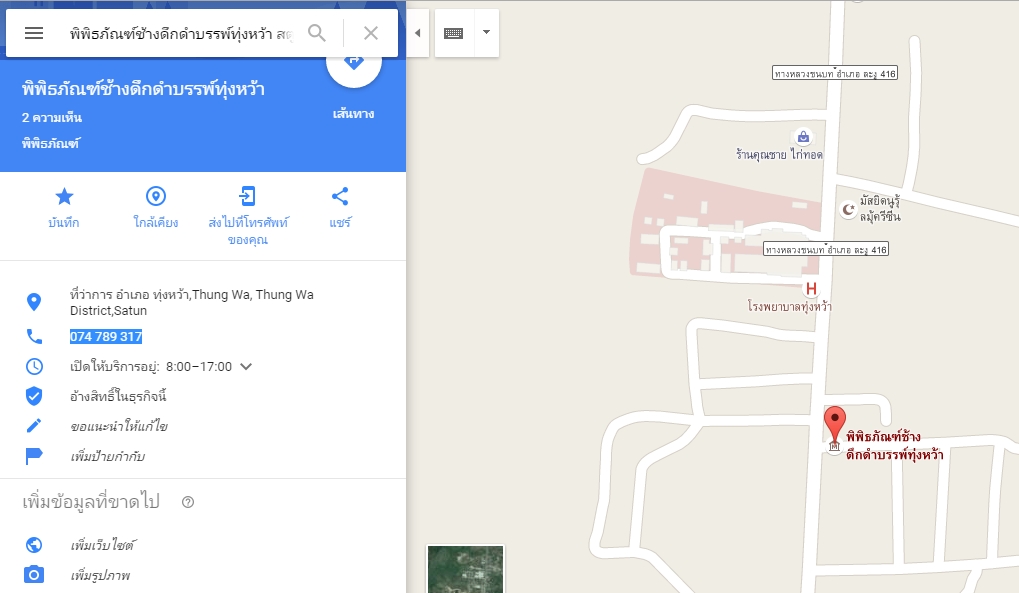The width and height of the screenshot is (1019, 593).
Task: Click the add photo camera item
Action: (100, 575)
